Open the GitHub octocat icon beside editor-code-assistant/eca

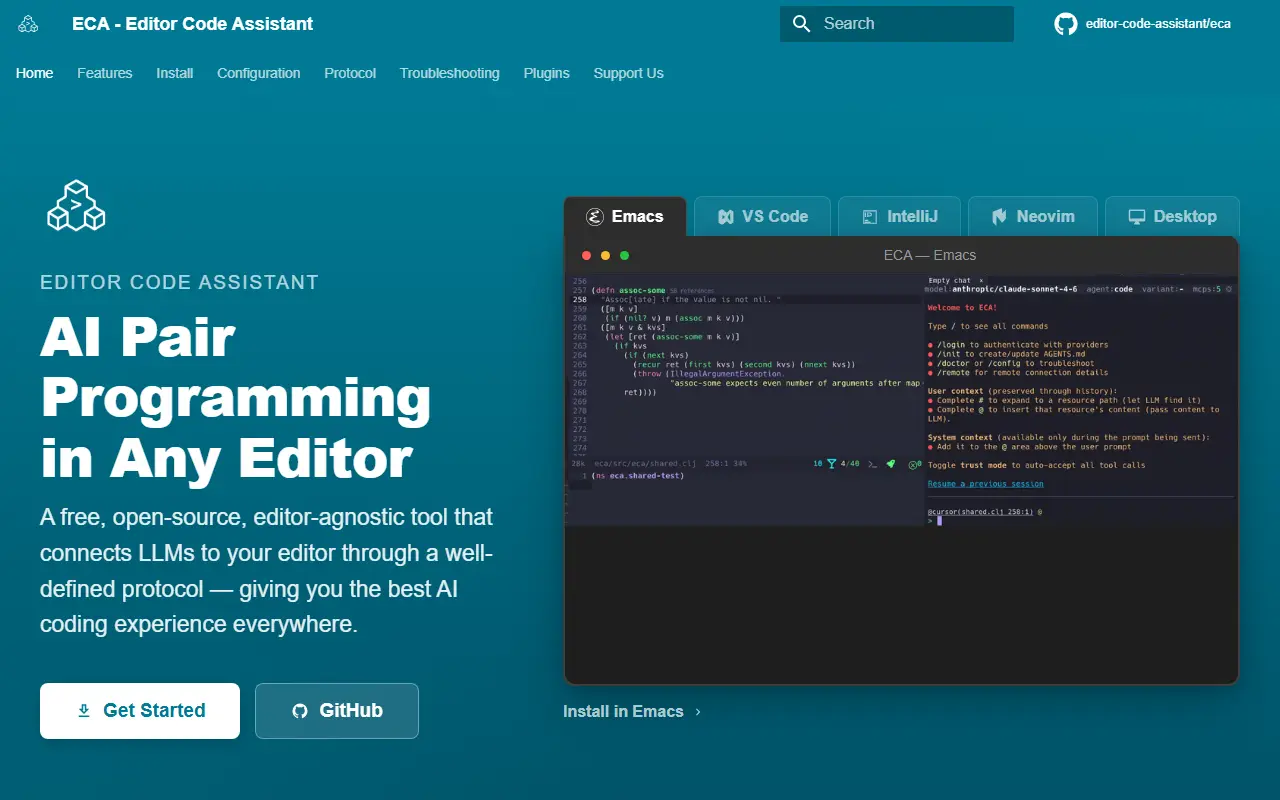[x=1066, y=24]
